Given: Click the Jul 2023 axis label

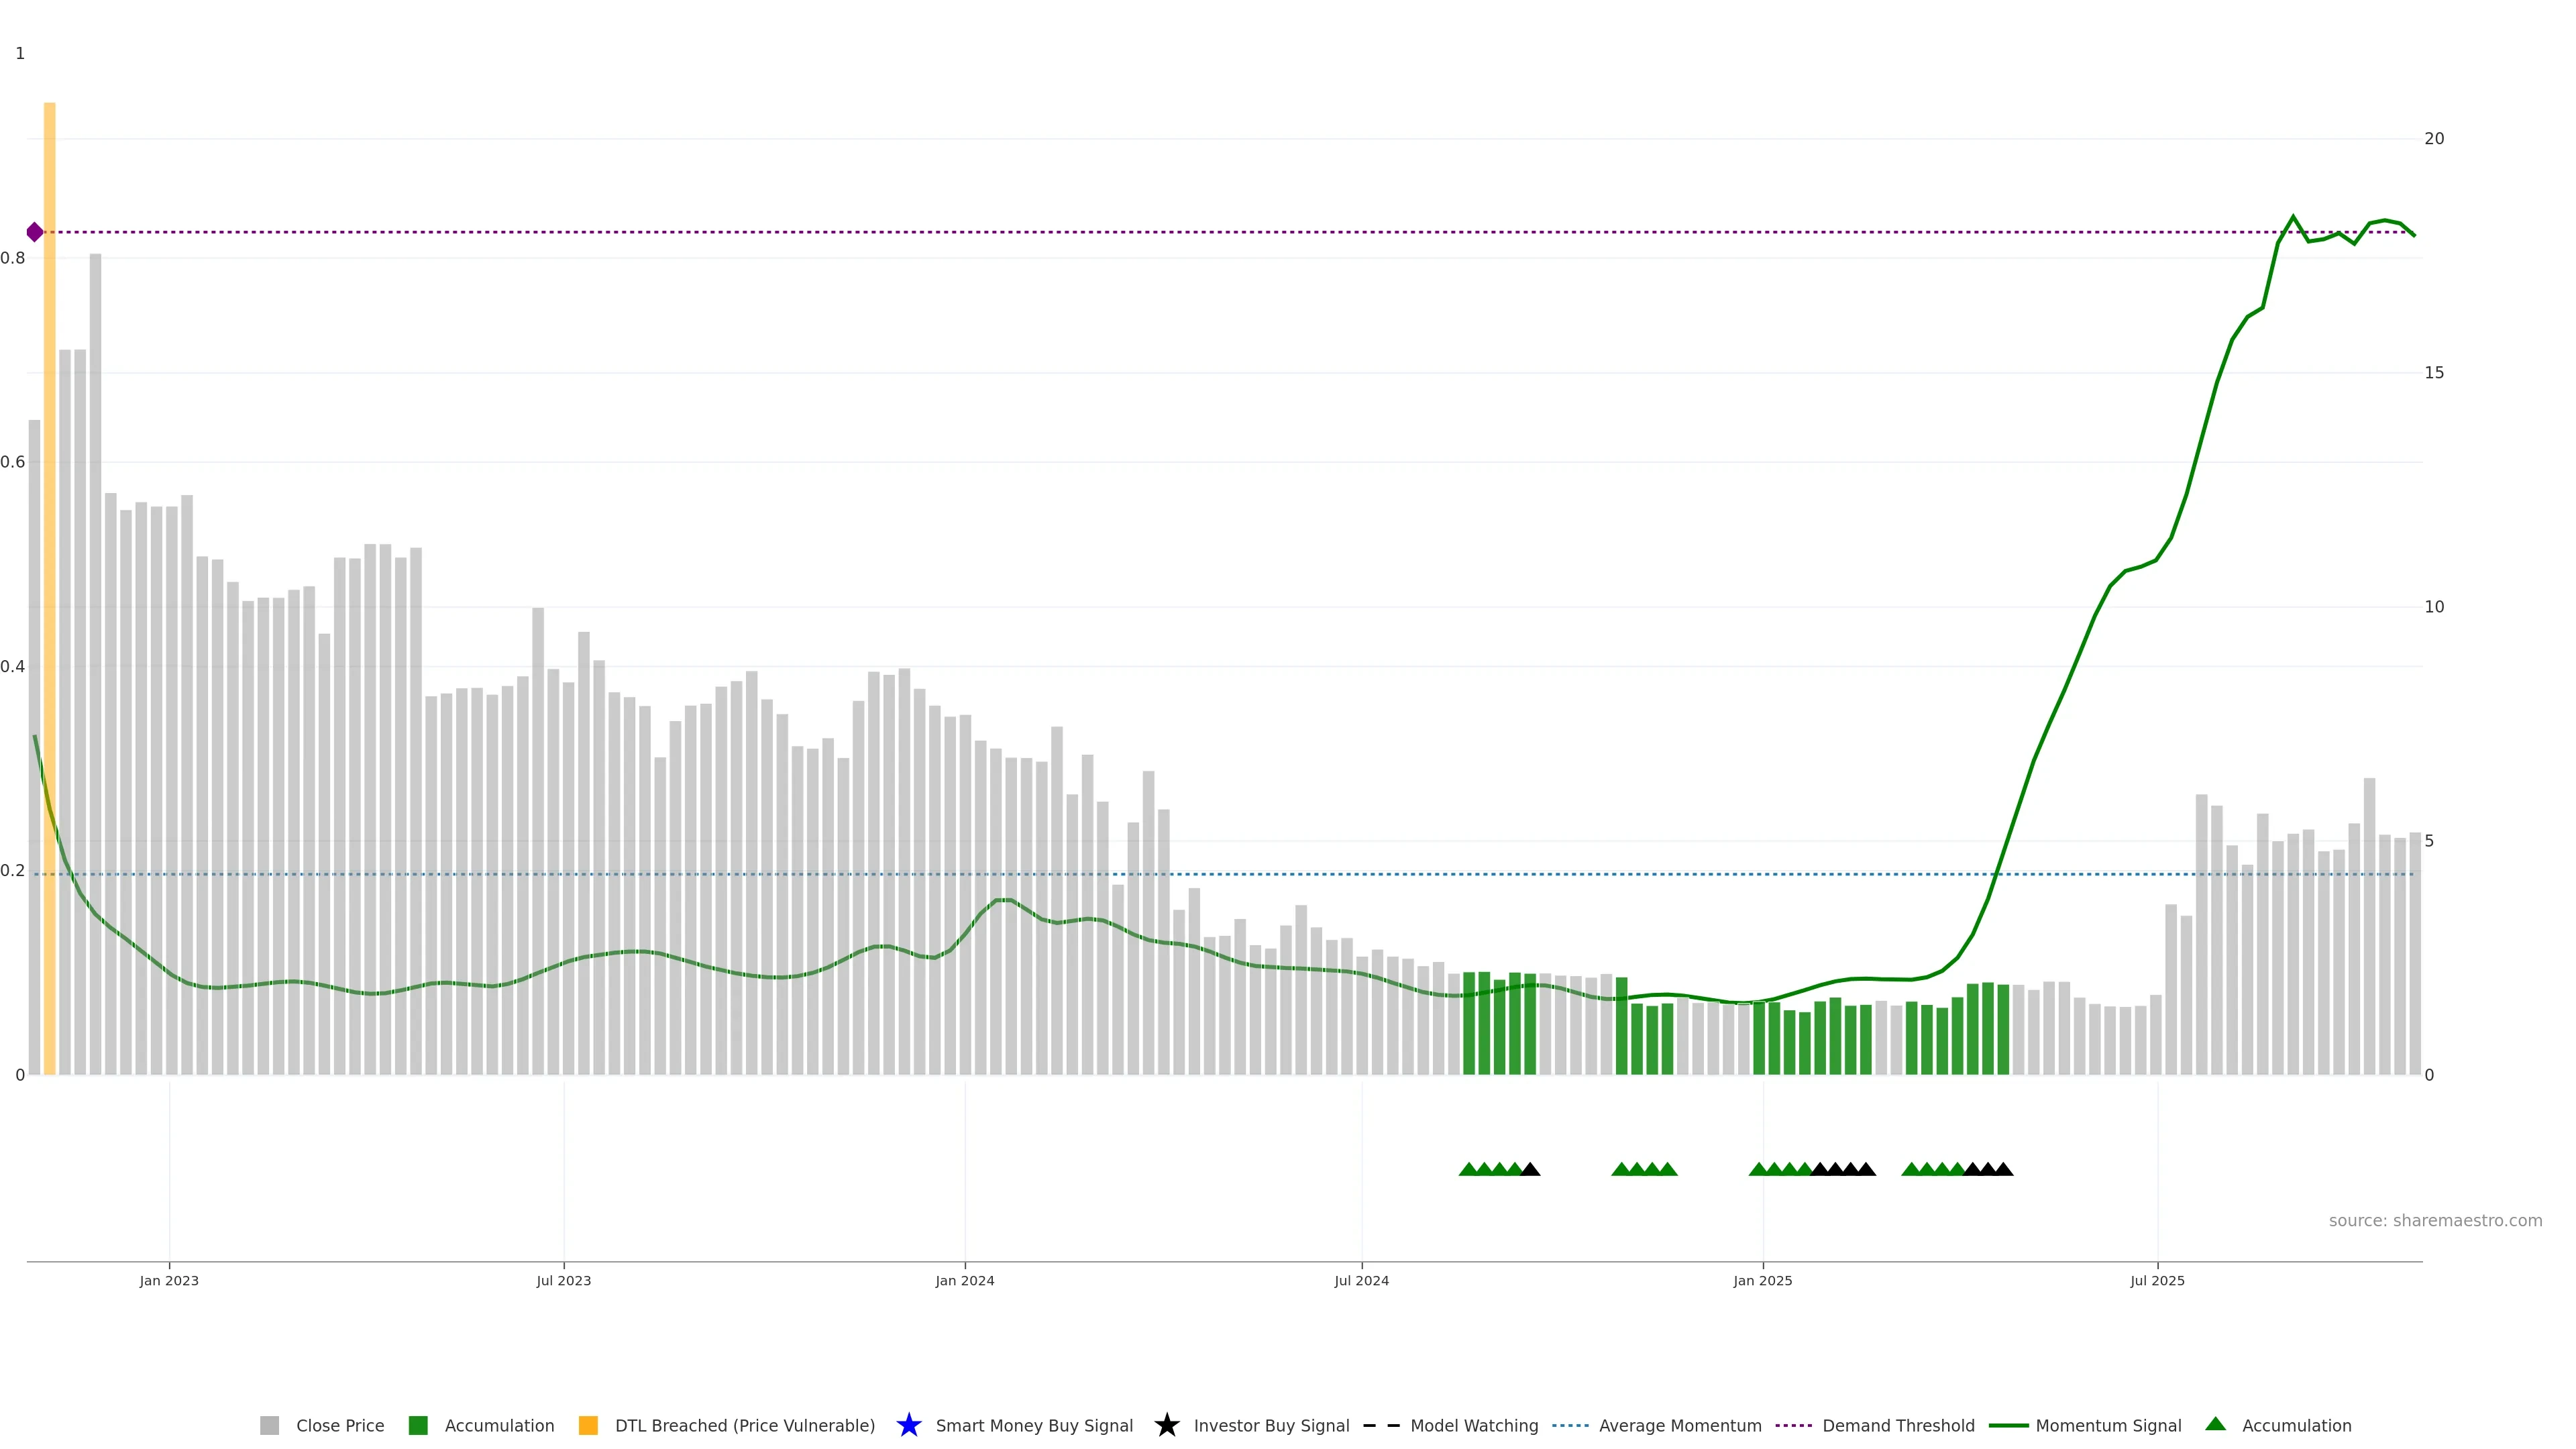Looking at the screenshot, I should [x=563, y=1280].
